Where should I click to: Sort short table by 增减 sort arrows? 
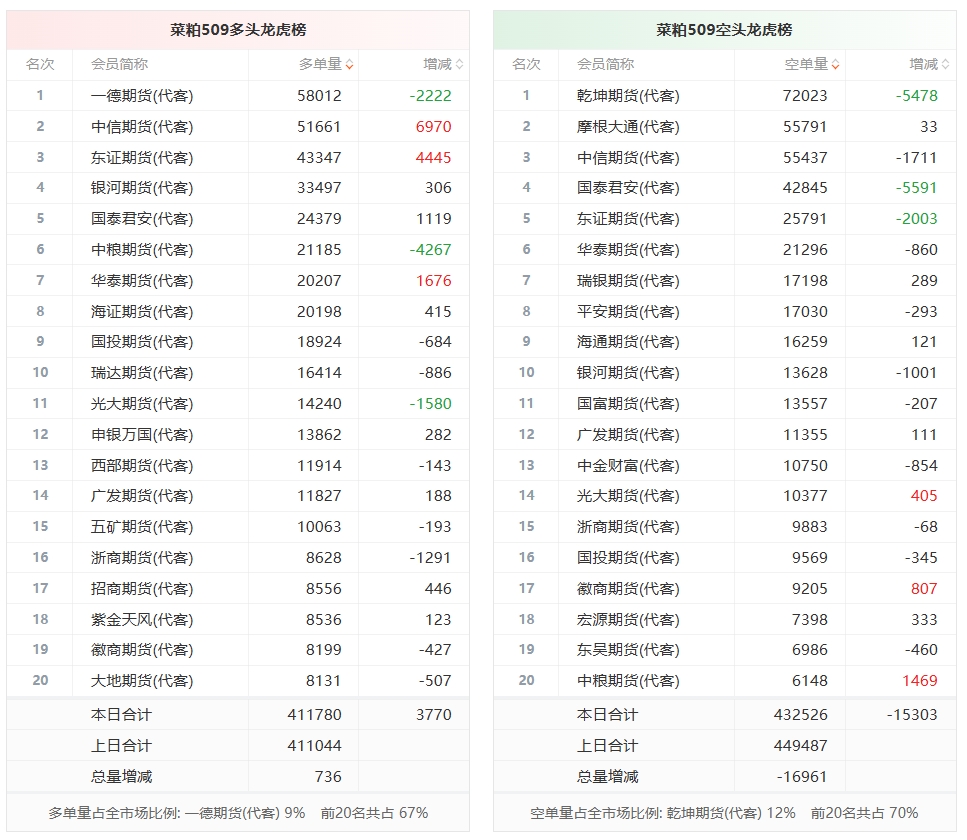click(x=945, y=64)
